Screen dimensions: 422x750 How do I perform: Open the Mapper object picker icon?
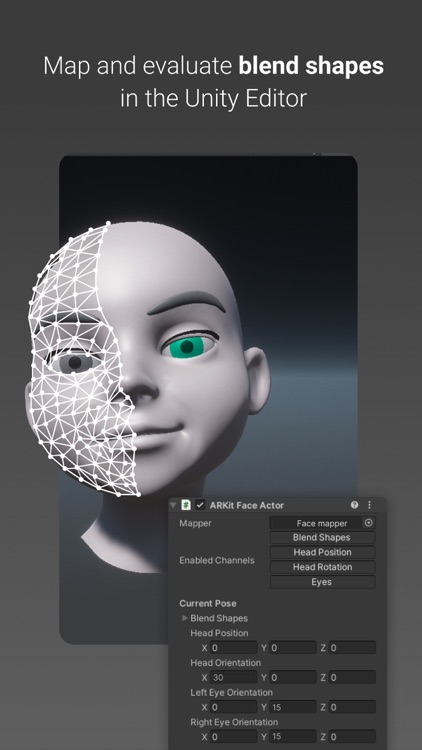[x=368, y=523]
